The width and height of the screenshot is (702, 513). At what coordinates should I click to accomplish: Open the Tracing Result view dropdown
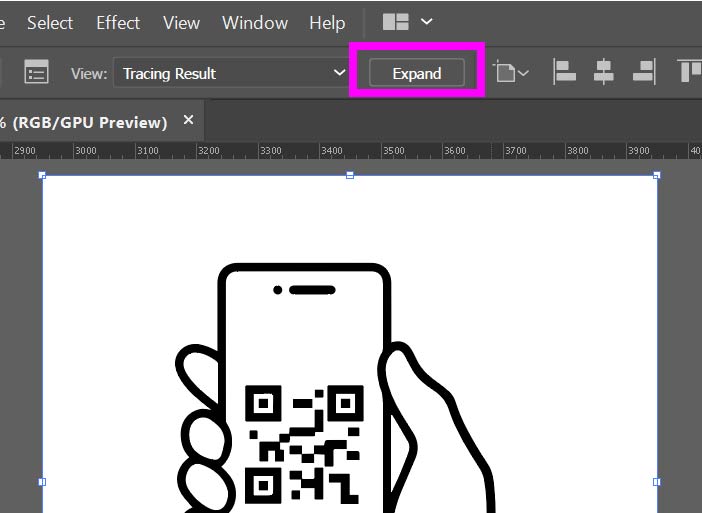(x=231, y=73)
